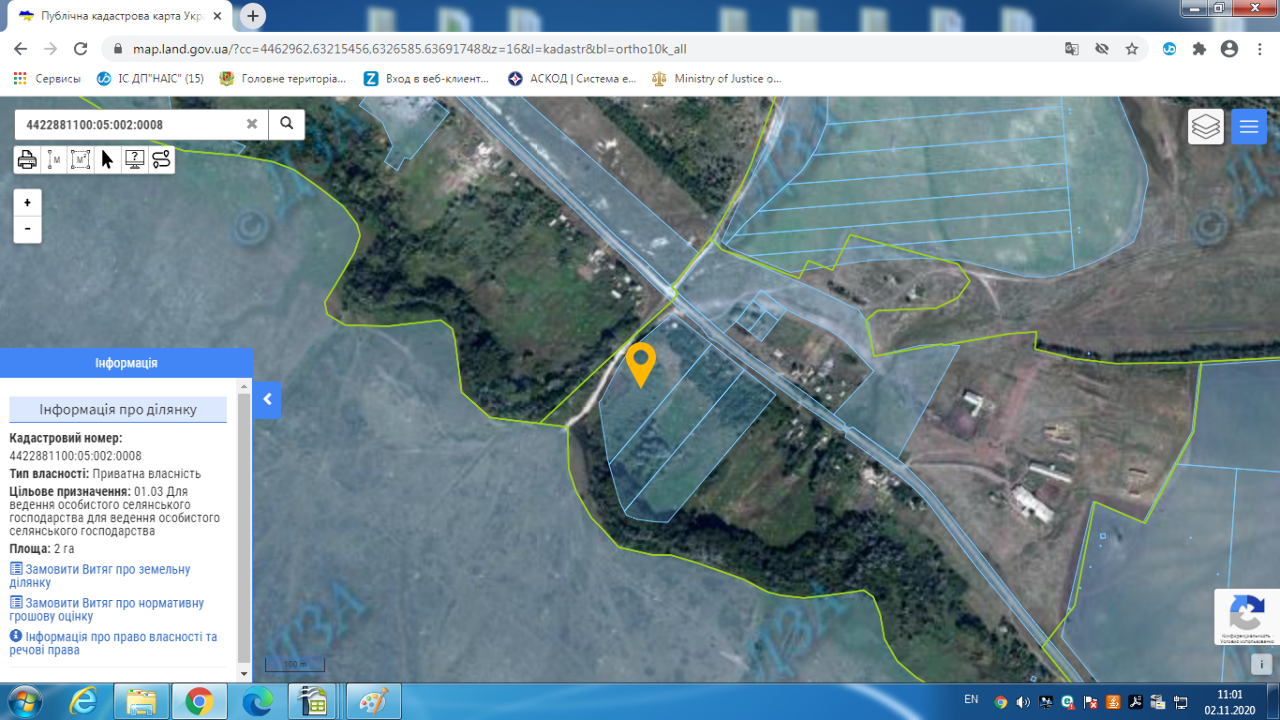The height and width of the screenshot is (720, 1280).
Task: Open the Інформація panel tab header
Action: coord(126,363)
